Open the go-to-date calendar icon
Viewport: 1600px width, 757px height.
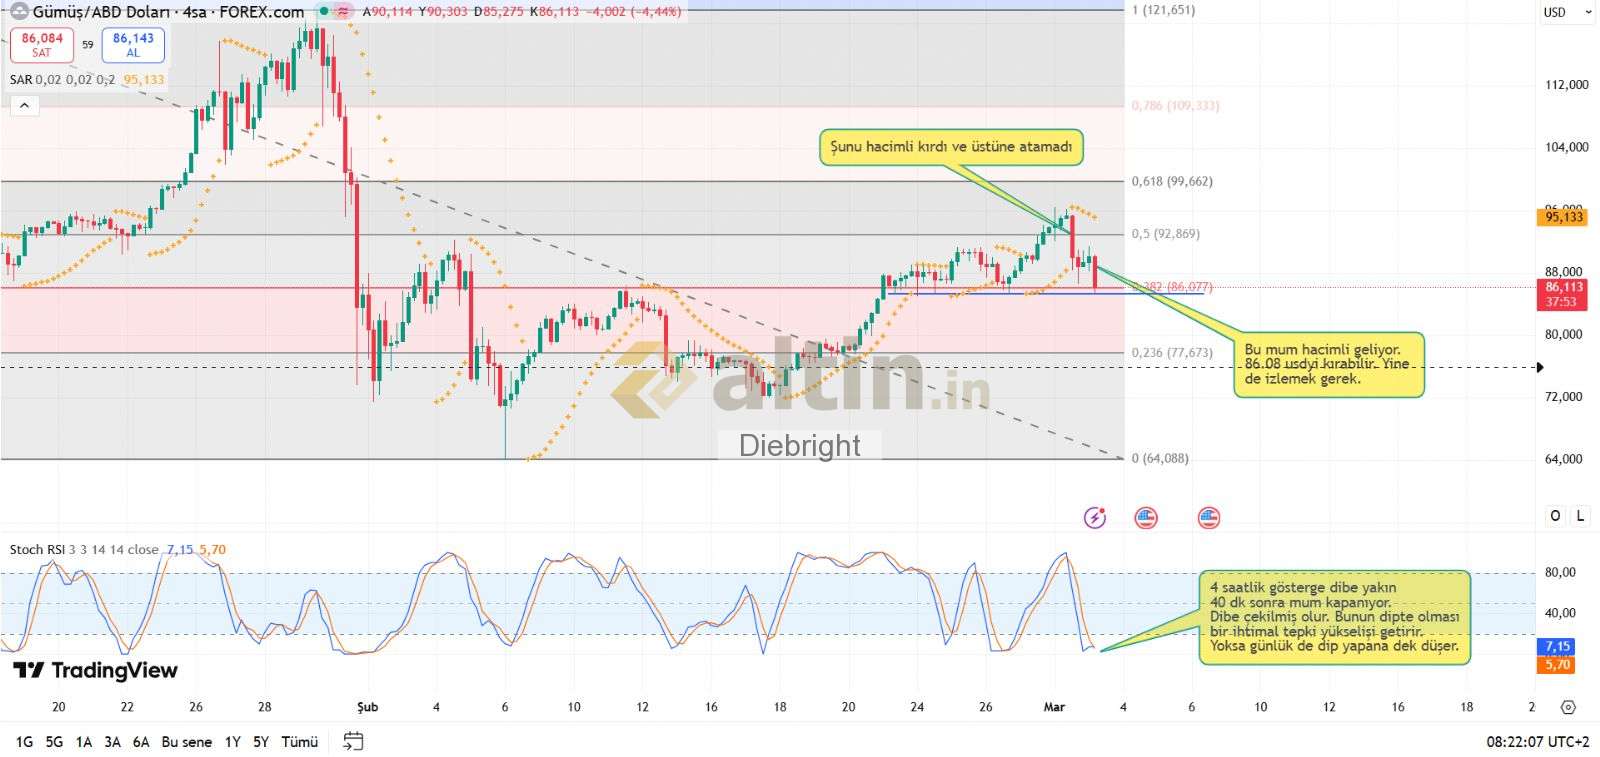(x=353, y=741)
